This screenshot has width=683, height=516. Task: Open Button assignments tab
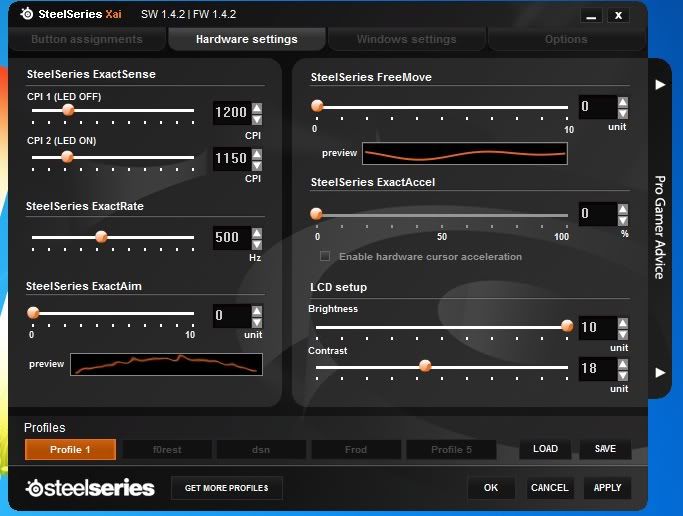[x=87, y=39]
